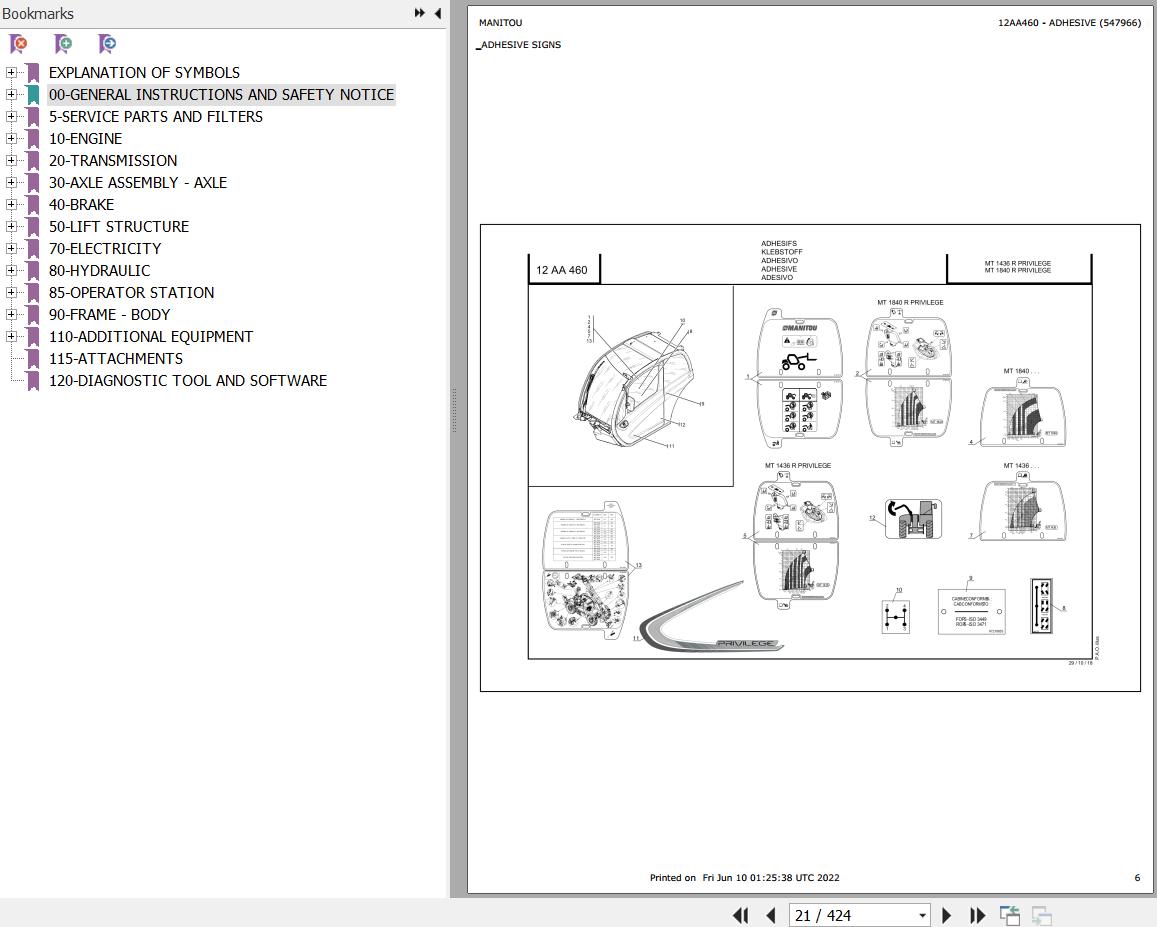Click the bookmark icon beside 85-OPERATOR STATION
Viewport: 1157px width, 927px height.
point(32,292)
